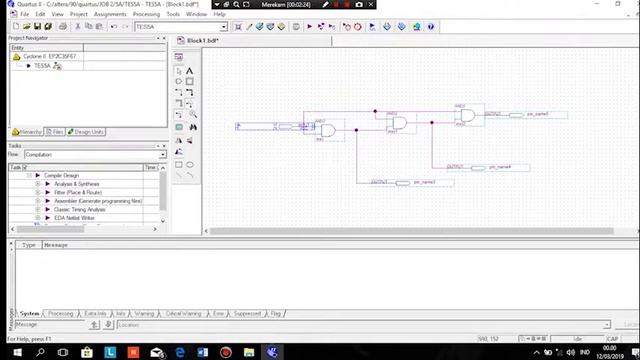Switch to the Design Units tab
This screenshot has width=640, height=360.
(x=86, y=132)
